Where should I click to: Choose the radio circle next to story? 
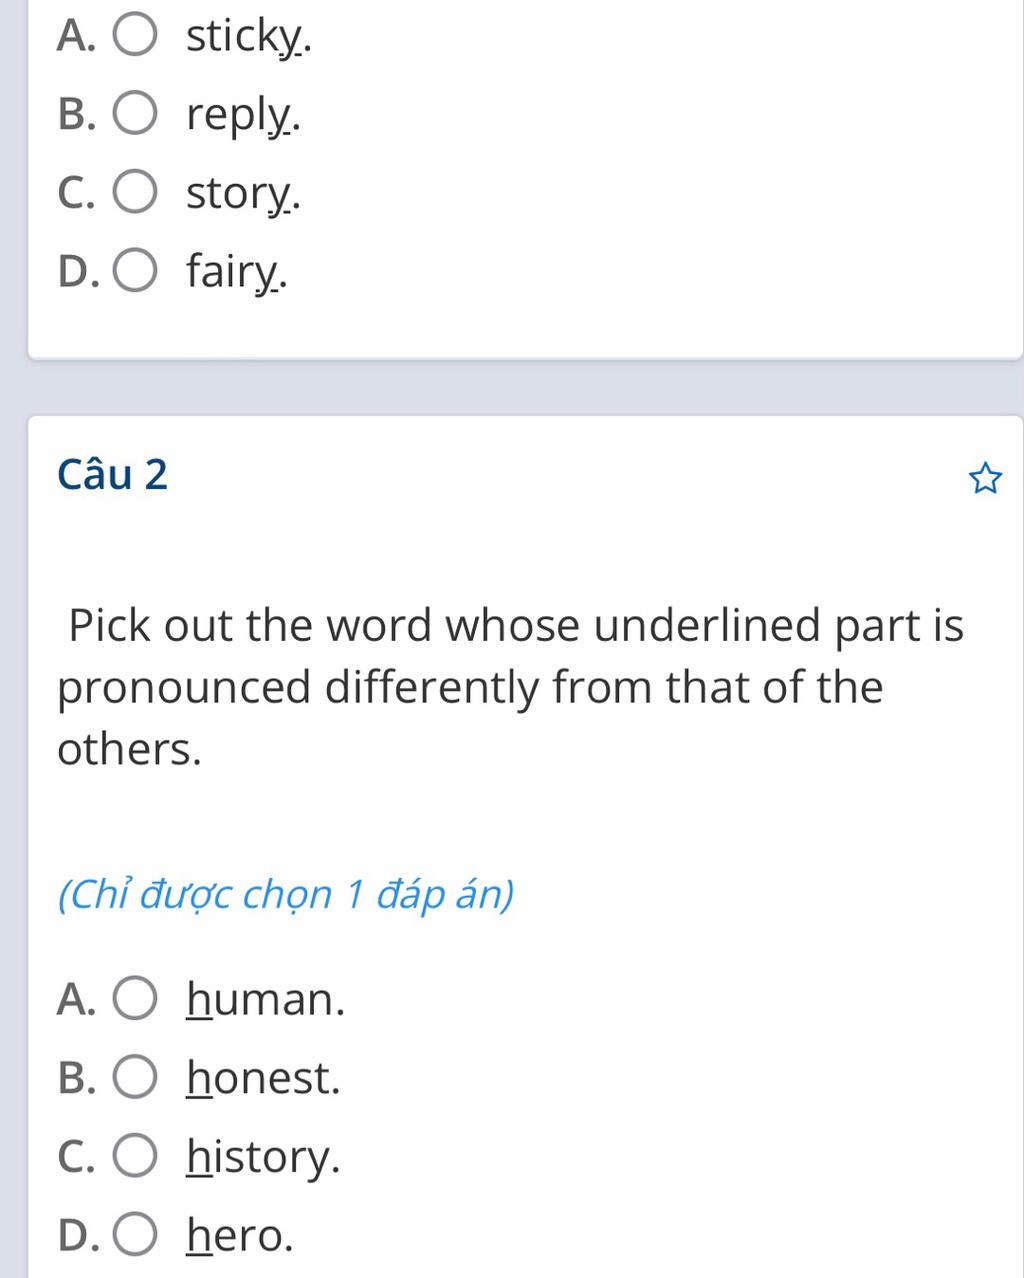135,193
